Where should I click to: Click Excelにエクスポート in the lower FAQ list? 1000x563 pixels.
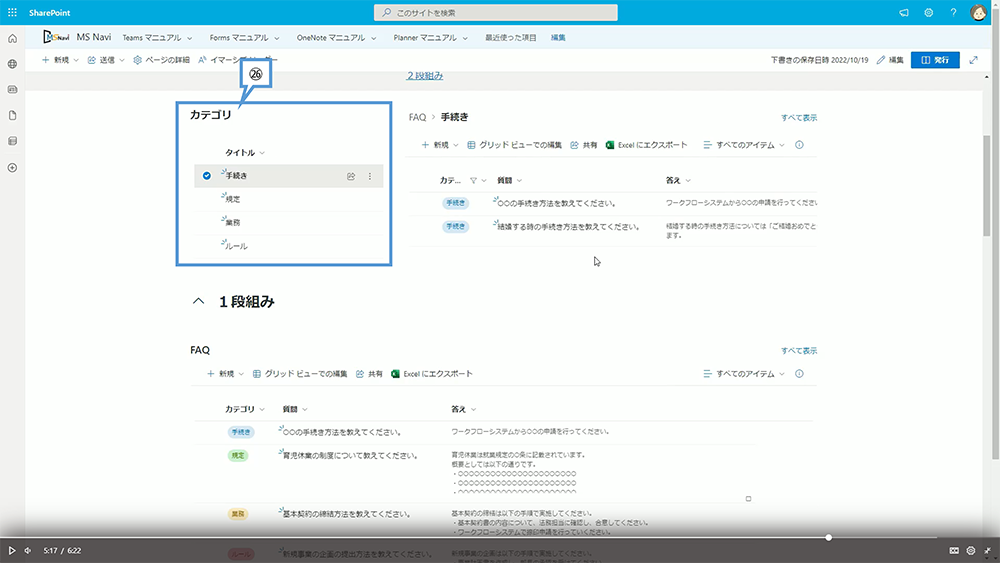tap(432, 374)
